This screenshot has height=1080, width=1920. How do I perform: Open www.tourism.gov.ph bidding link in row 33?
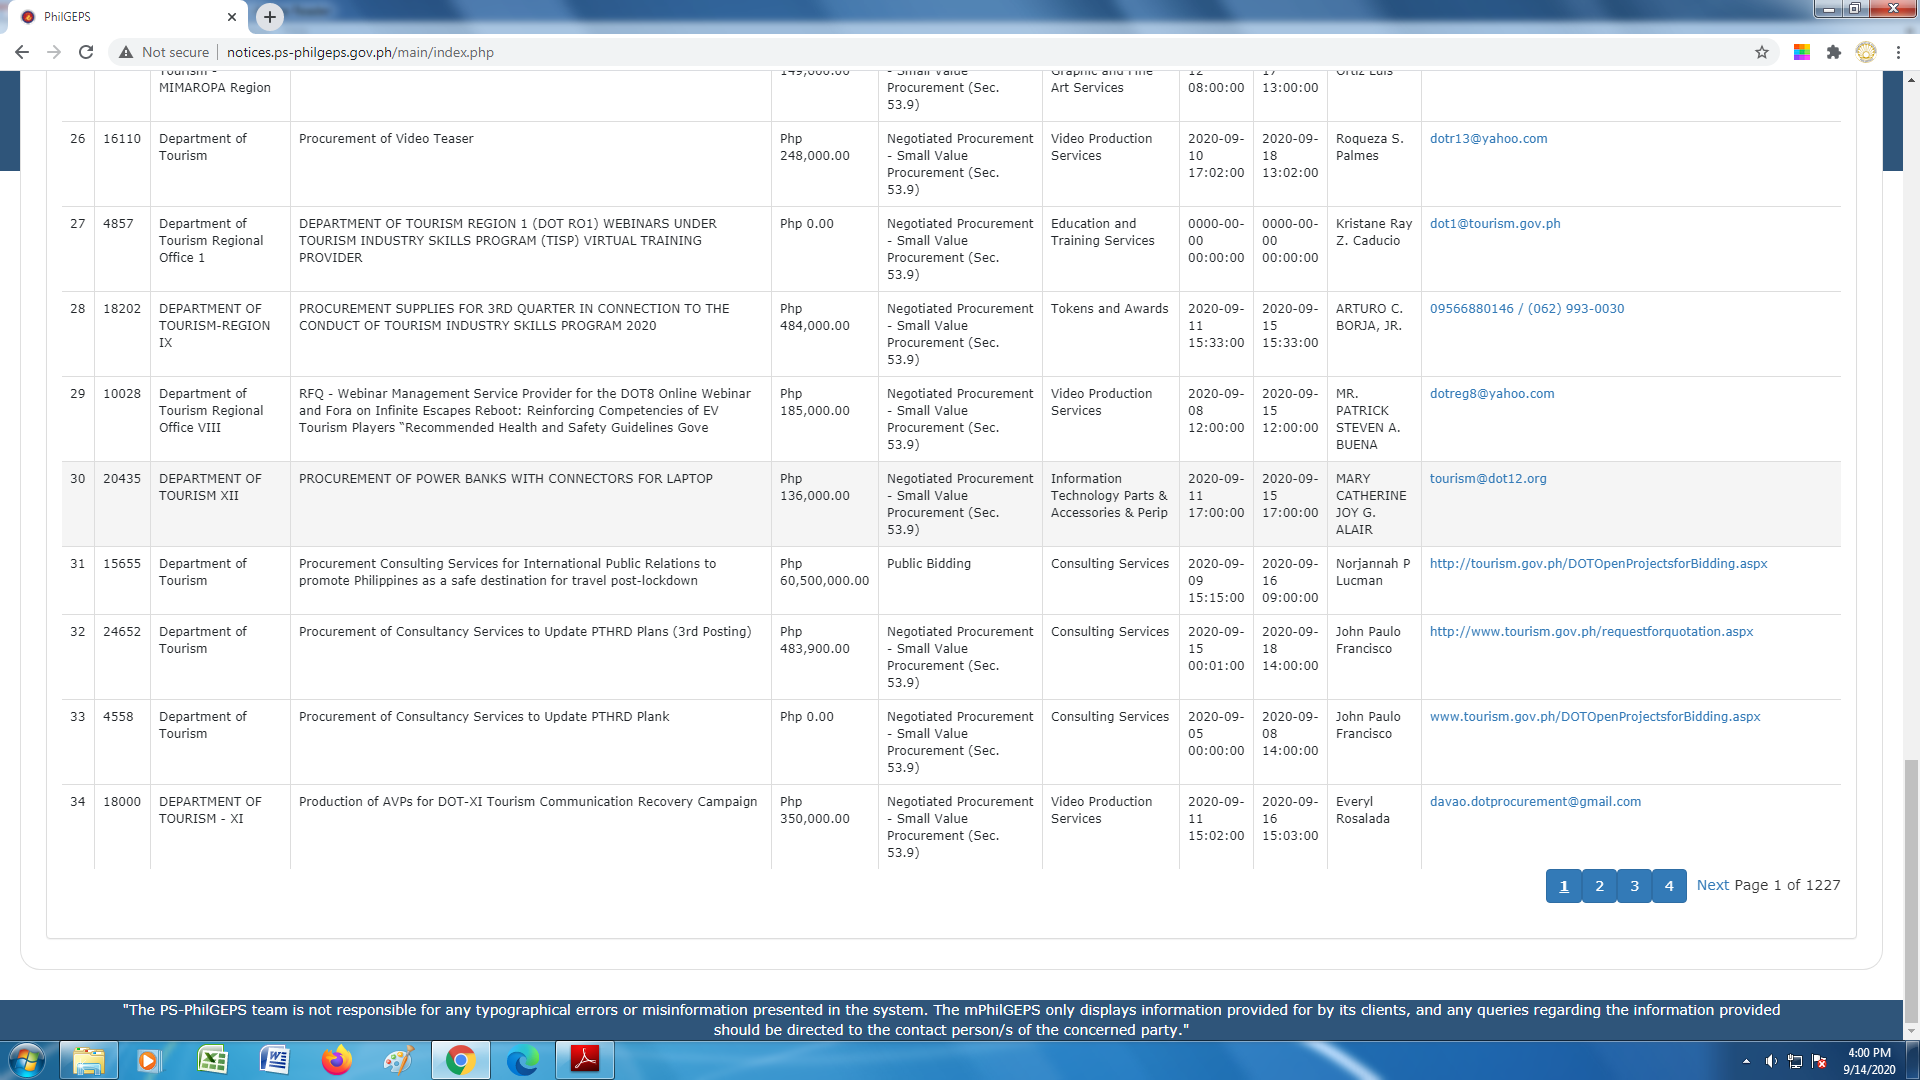pos(1595,717)
